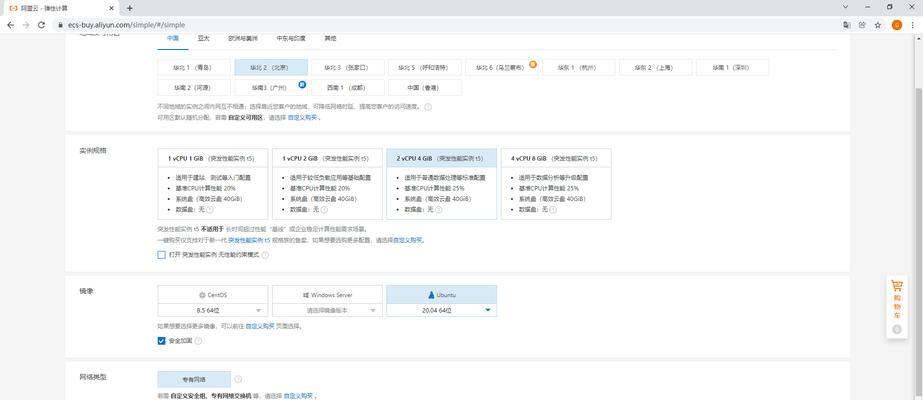The width and height of the screenshot is (923, 400).
Task: Click help icon beside 专有网络 button
Action: pyautogui.click(x=238, y=379)
